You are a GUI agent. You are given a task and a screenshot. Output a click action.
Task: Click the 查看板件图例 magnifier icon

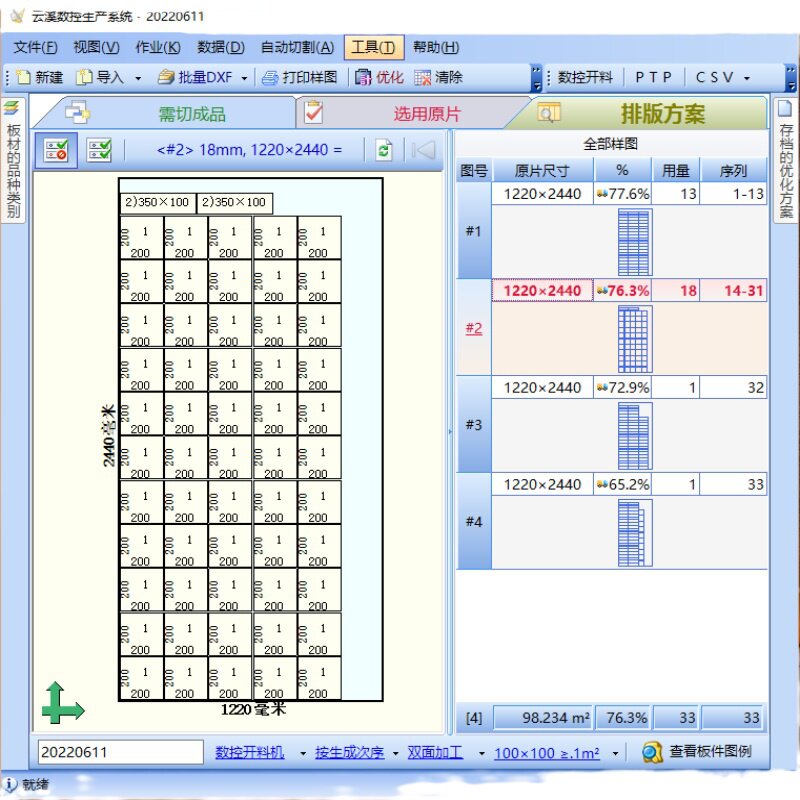(x=652, y=752)
